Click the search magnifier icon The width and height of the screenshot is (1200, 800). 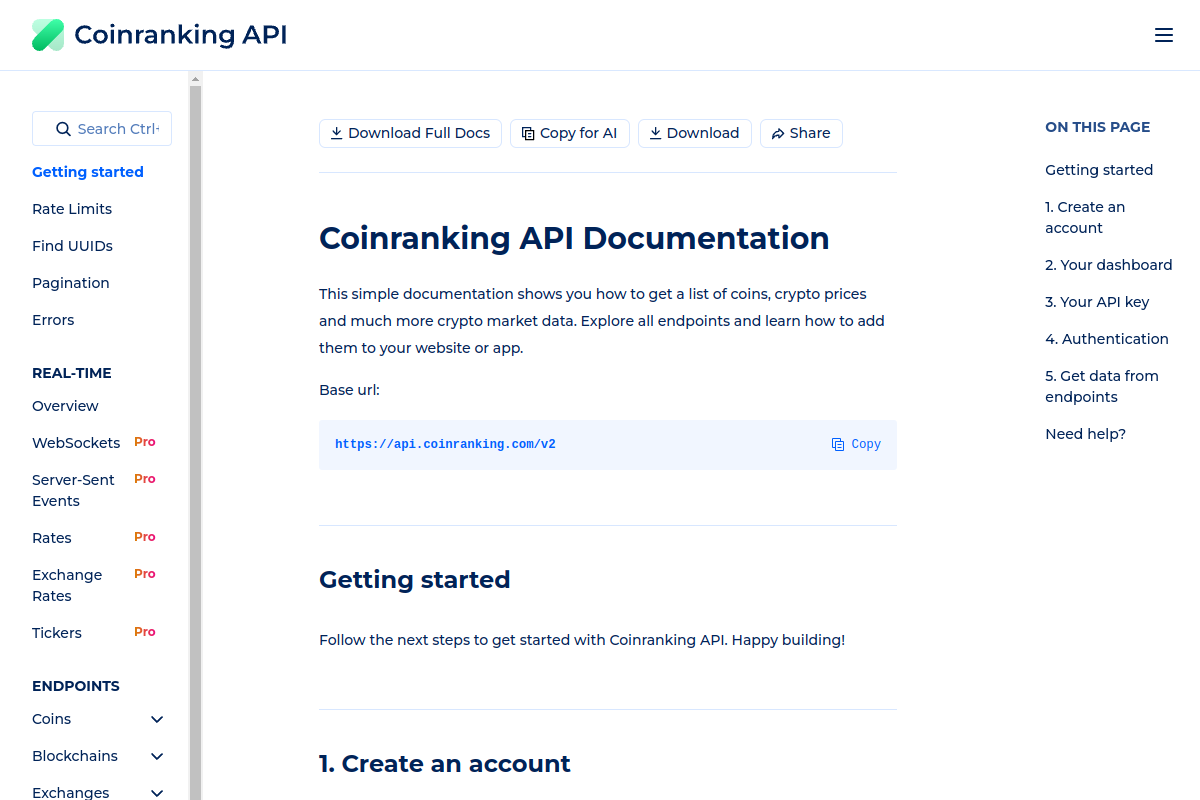tap(63, 129)
